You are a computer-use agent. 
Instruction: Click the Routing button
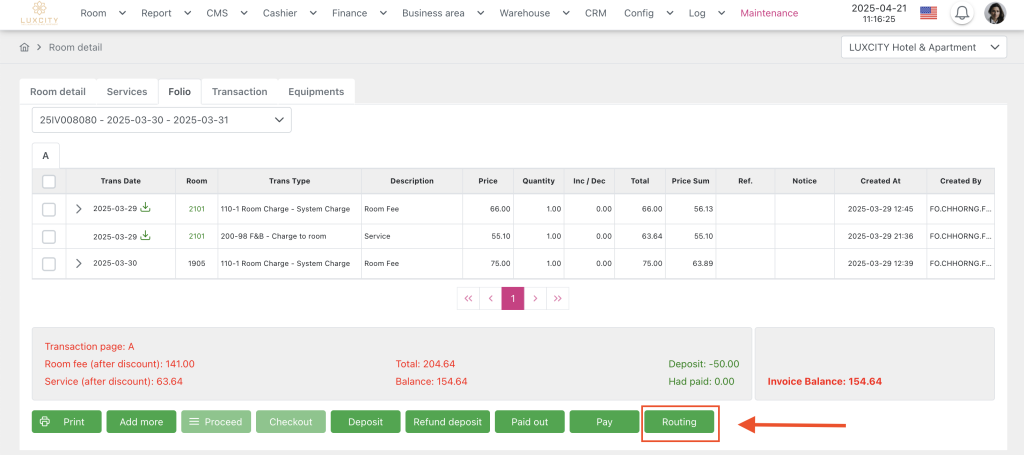tap(679, 422)
